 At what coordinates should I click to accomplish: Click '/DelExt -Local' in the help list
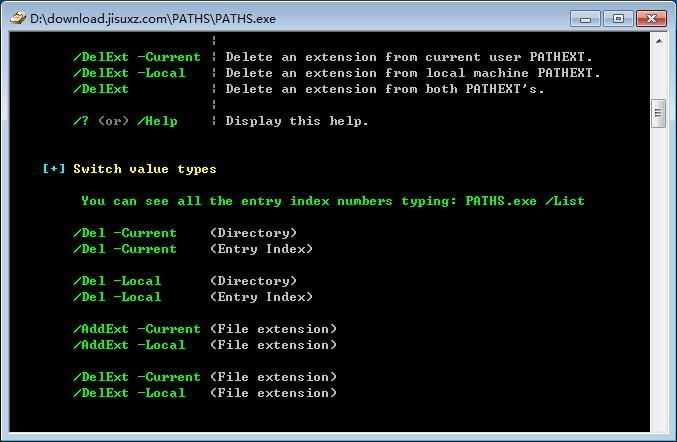pyautogui.click(x=129, y=73)
